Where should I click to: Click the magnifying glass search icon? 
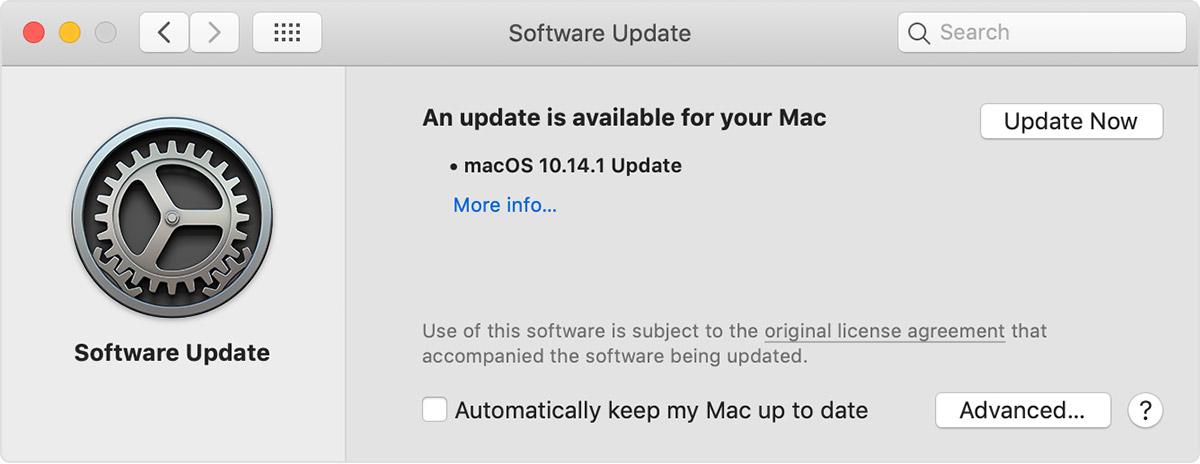click(919, 33)
